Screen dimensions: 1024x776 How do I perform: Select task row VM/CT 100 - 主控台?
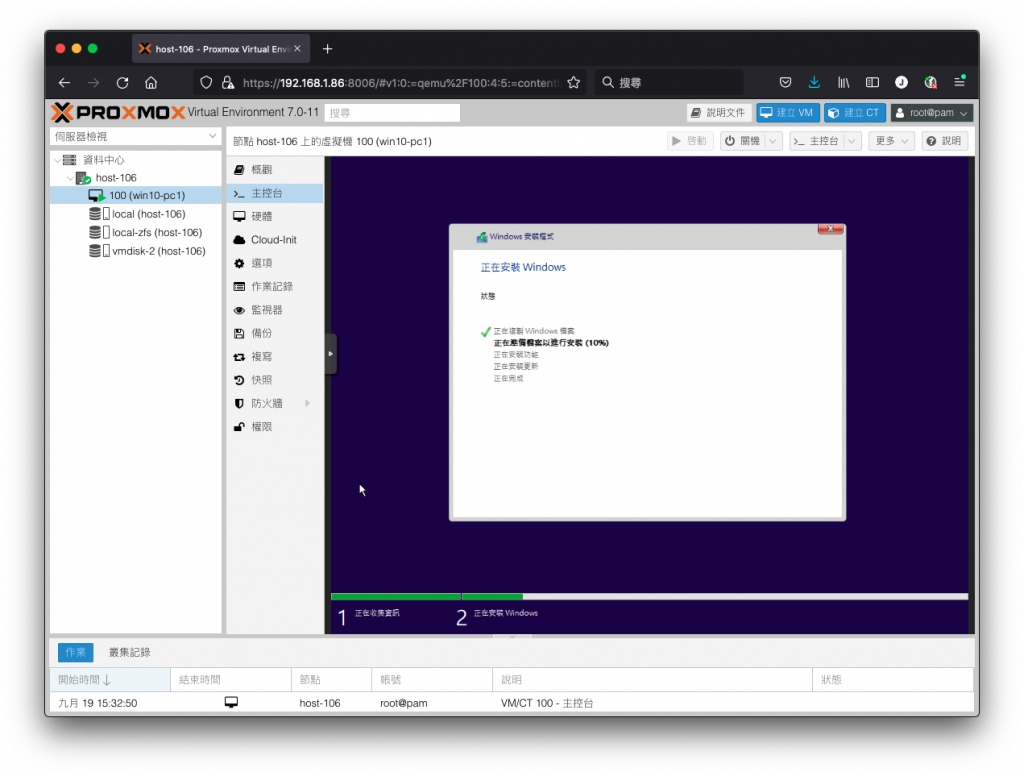511,703
